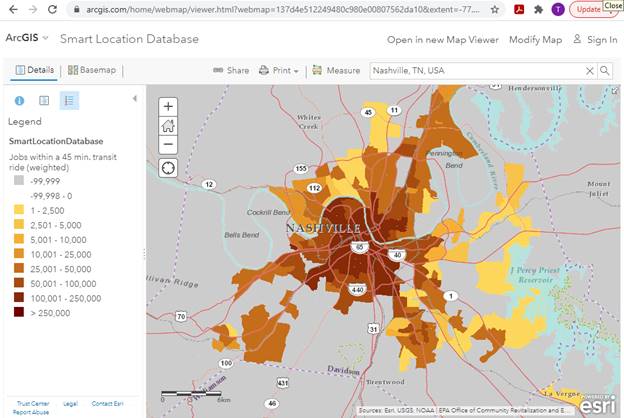Screen dimensions: 624x418
Task: Click the Route 155 shield on map
Action: [x=301, y=169]
